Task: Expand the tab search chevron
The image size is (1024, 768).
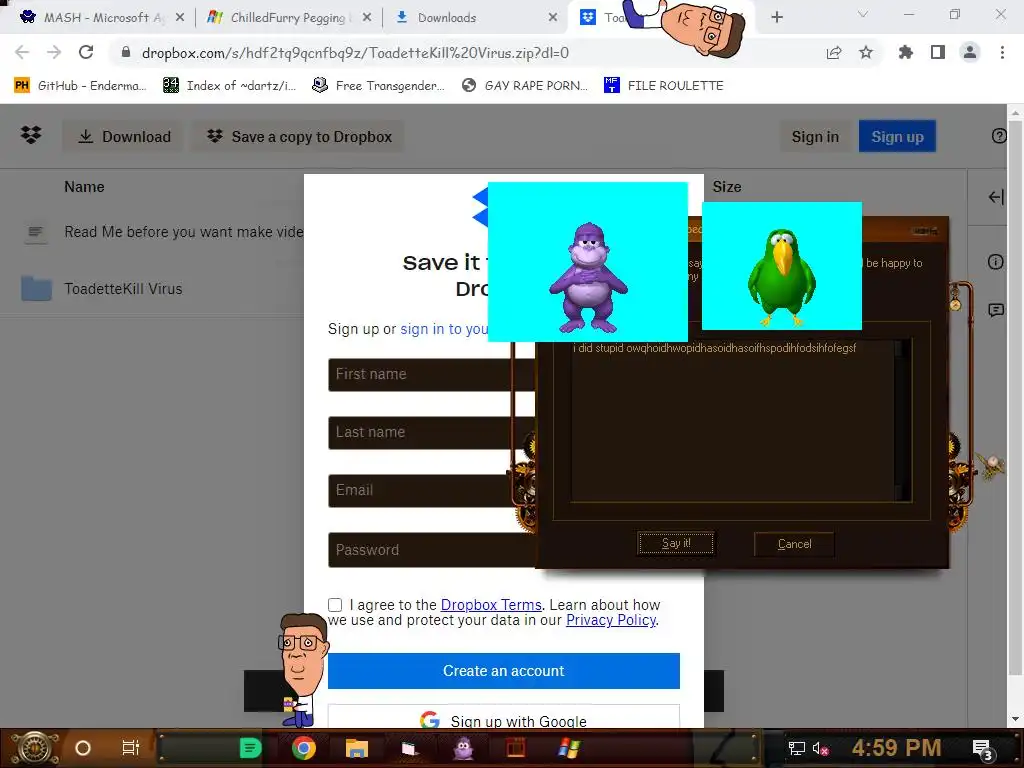Action: tap(863, 14)
